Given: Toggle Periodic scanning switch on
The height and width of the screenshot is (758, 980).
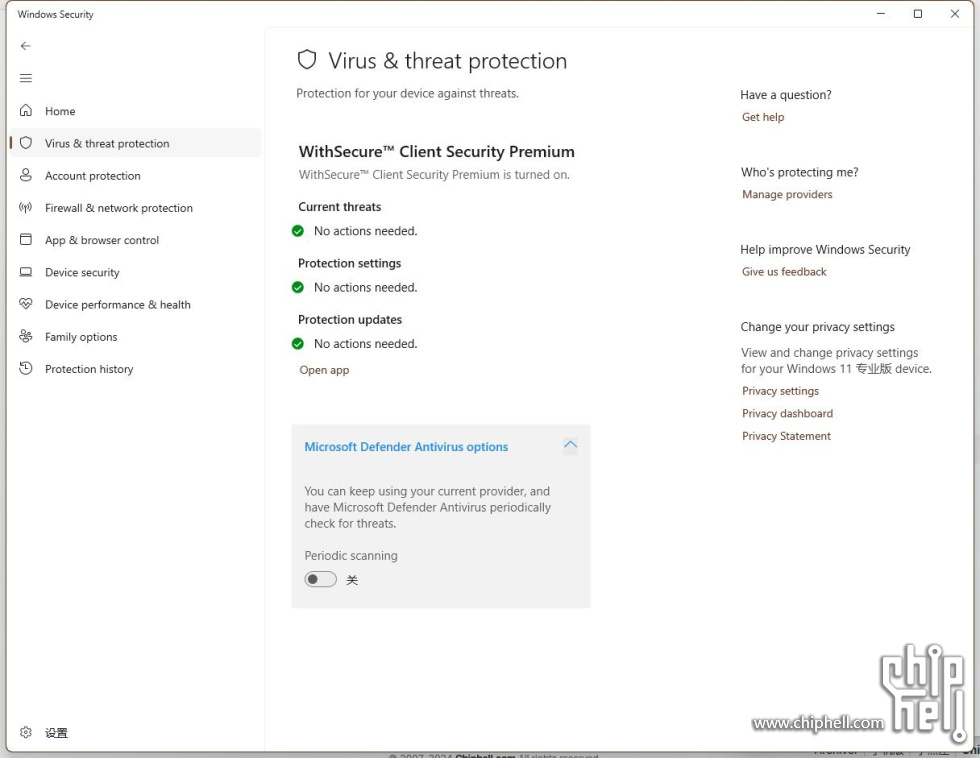Looking at the screenshot, I should tap(321, 580).
